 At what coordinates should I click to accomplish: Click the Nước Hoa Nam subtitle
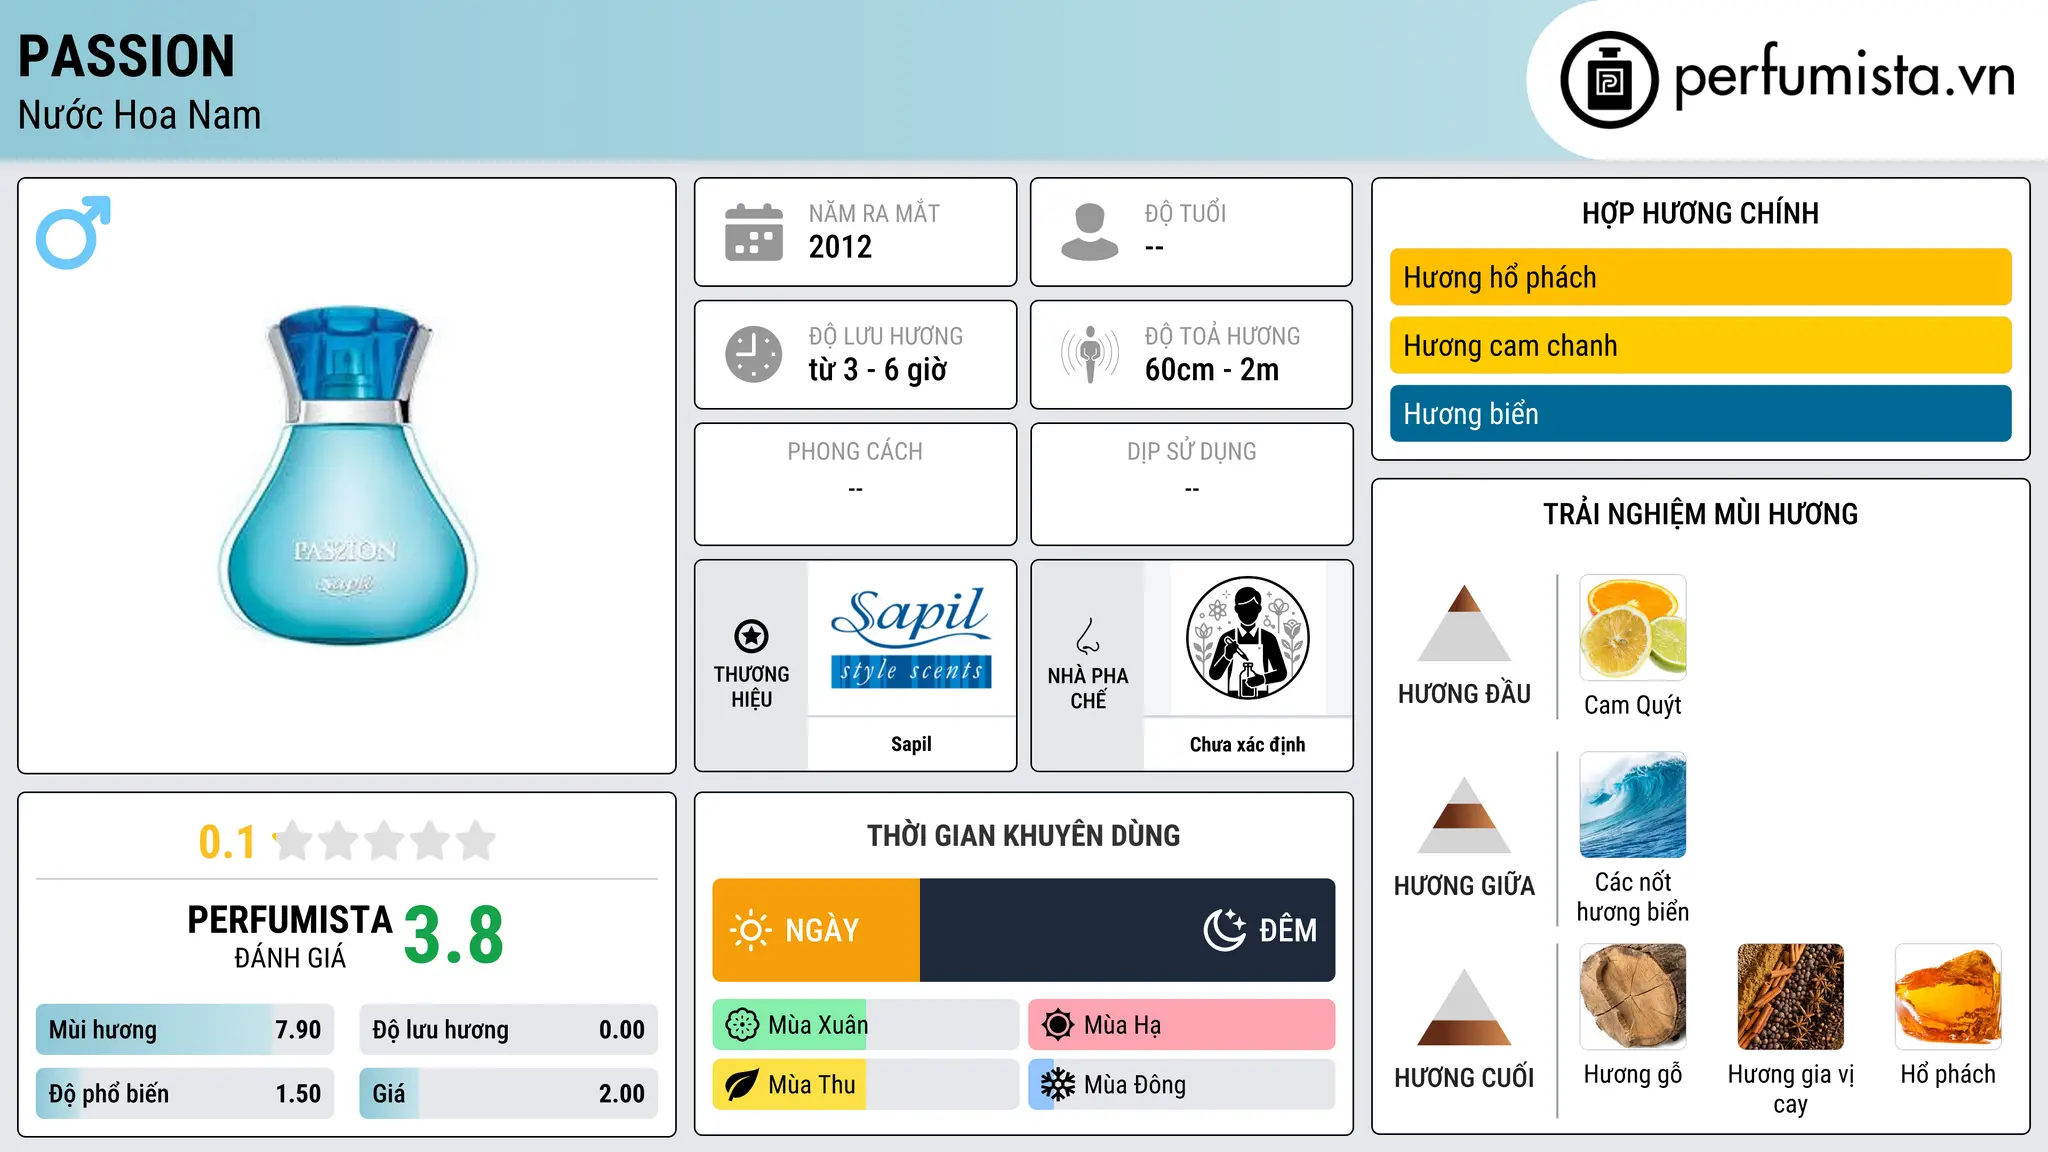140,115
